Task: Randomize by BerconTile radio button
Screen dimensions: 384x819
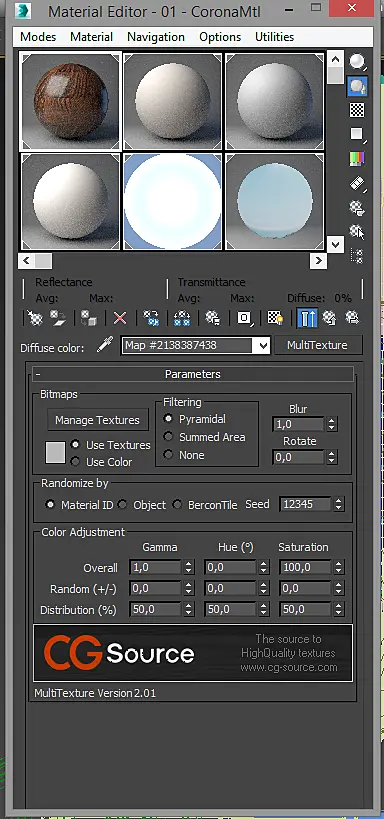Action: point(178,505)
